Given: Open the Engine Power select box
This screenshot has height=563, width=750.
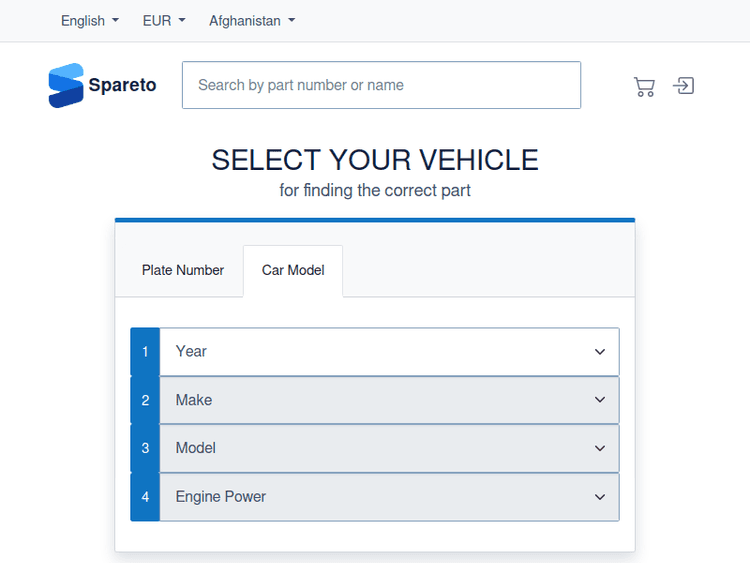Looking at the screenshot, I should pyautogui.click(x=389, y=497).
